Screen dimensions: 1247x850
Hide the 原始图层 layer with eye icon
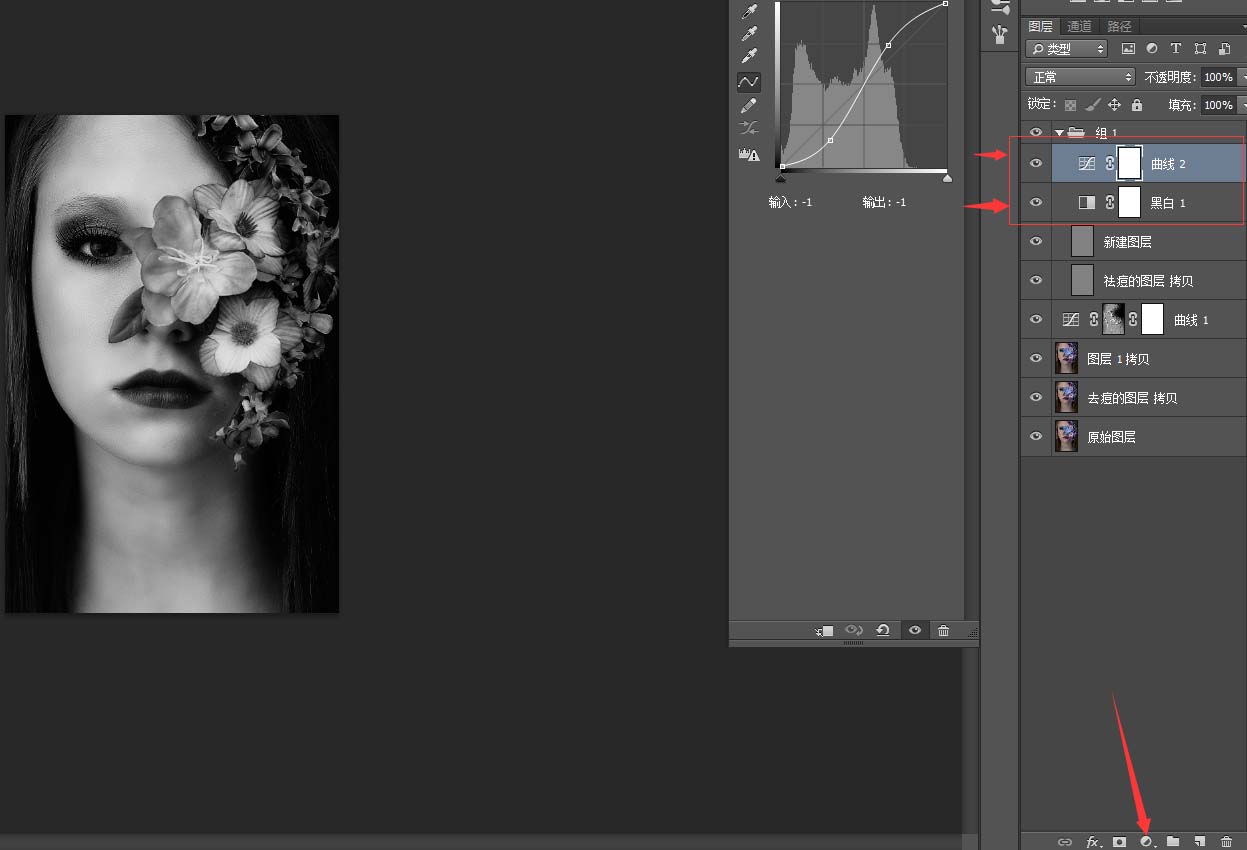[x=1036, y=437]
